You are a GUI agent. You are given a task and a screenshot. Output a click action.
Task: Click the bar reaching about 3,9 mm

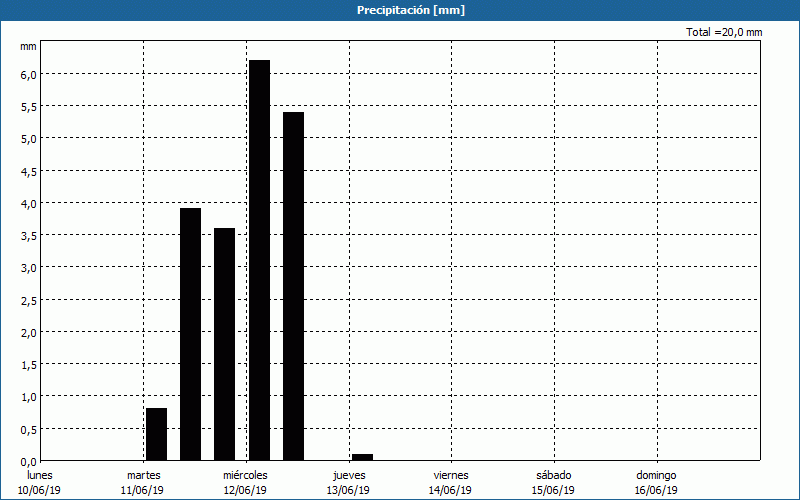pyautogui.click(x=190, y=334)
